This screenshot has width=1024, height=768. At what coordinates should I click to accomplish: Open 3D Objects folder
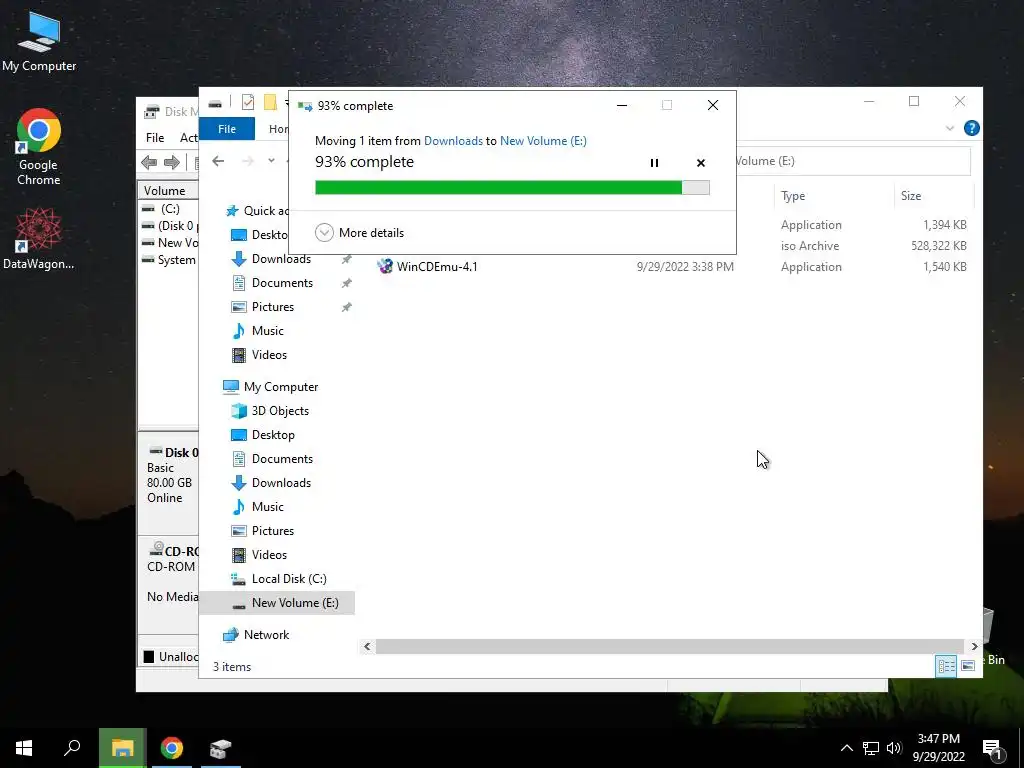tap(280, 411)
